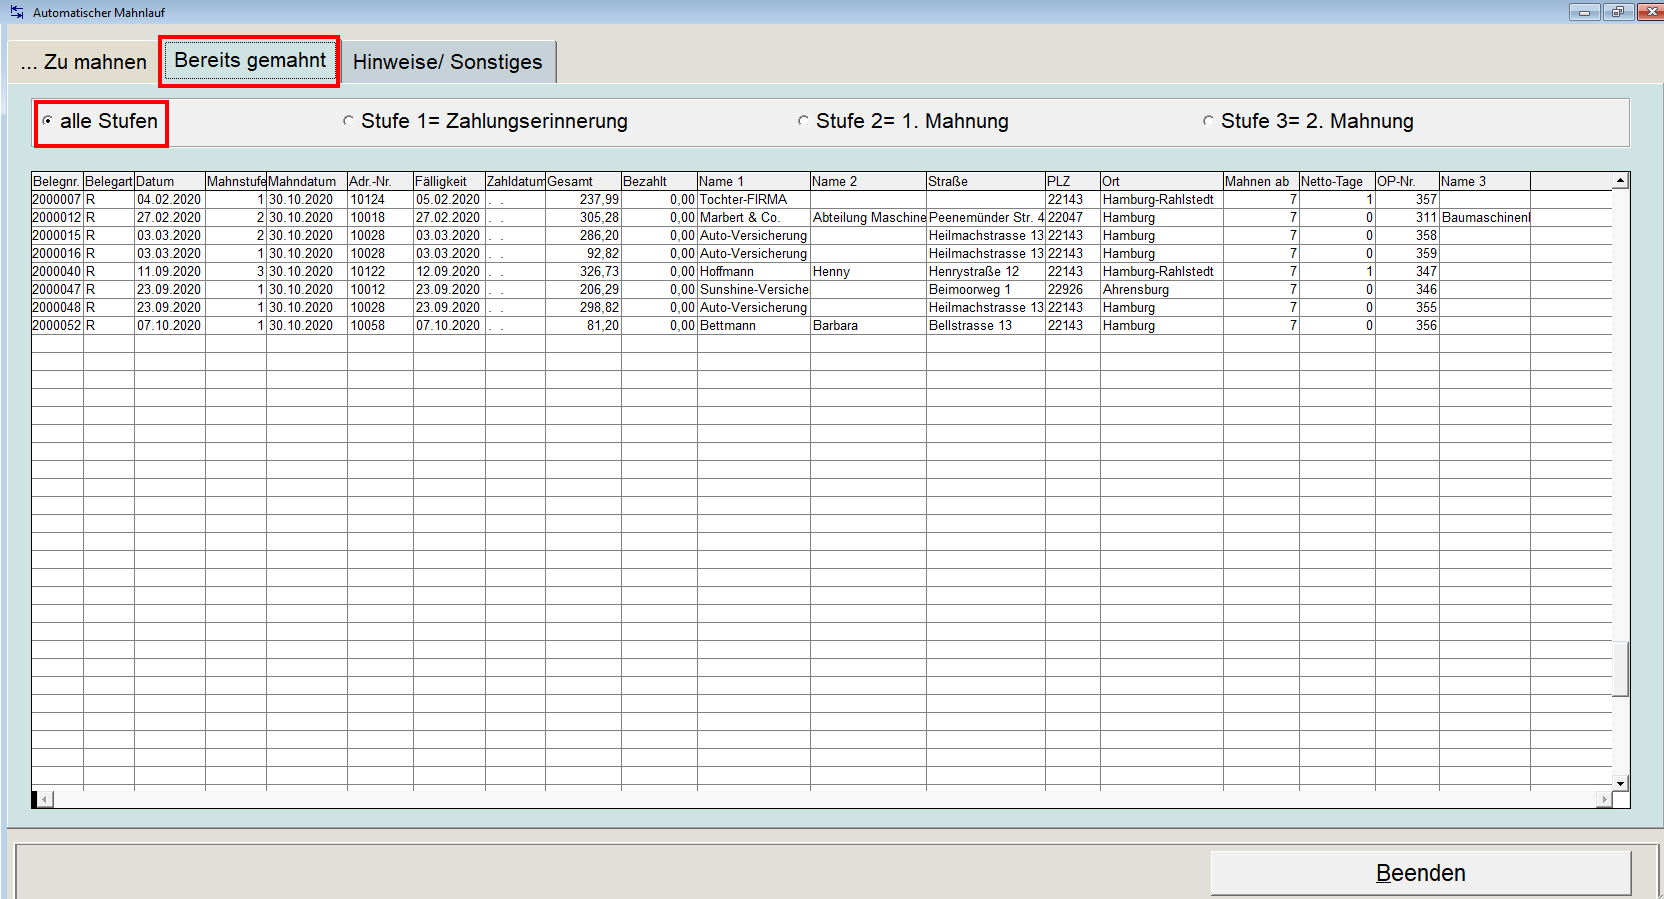Viewport: 1664px width, 899px height.
Task: Click the 'Bezahlt' column header
Action: [x=659, y=181]
